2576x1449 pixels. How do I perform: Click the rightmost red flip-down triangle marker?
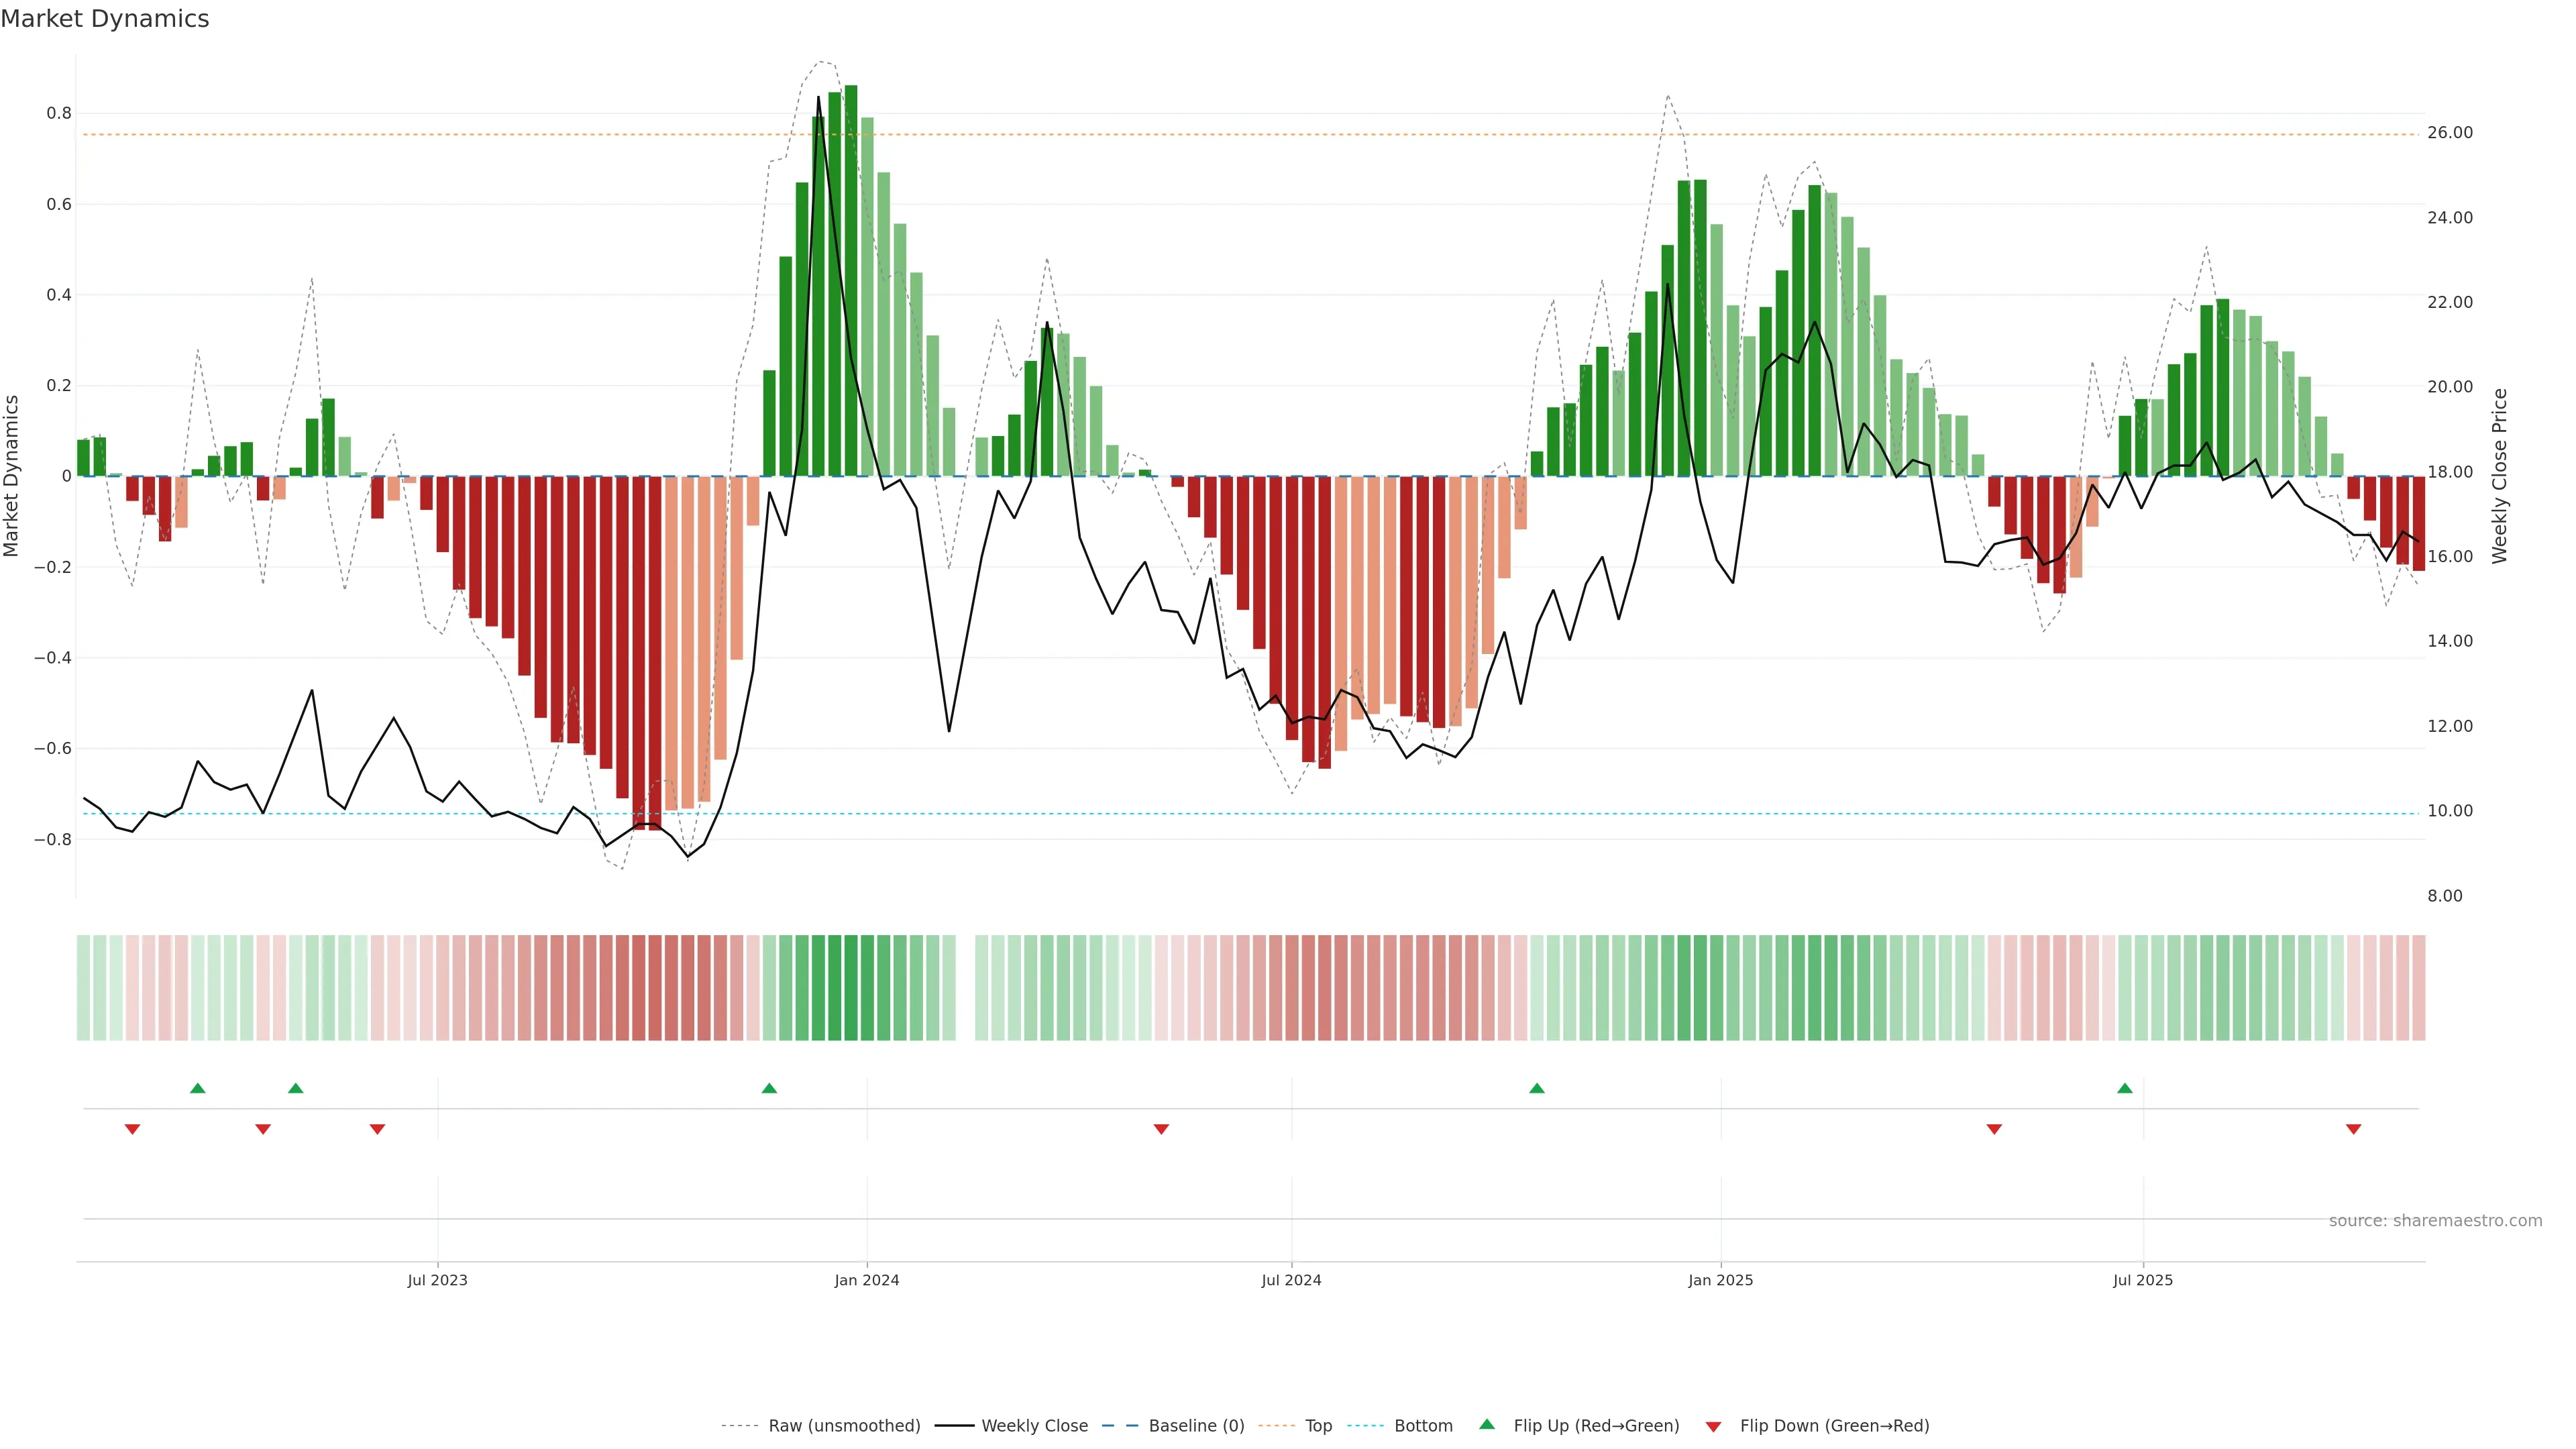click(x=2353, y=1129)
